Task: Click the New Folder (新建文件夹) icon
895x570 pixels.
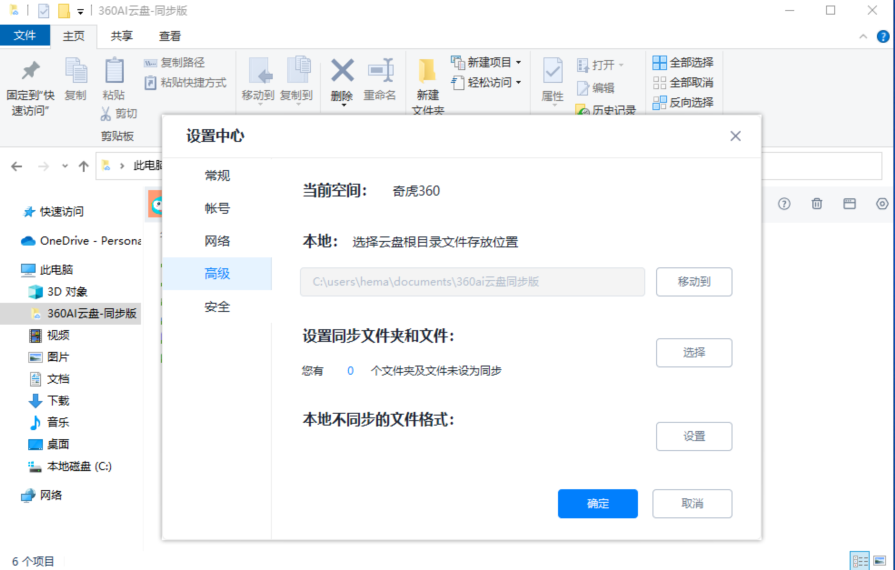Action: click(x=427, y=71)
